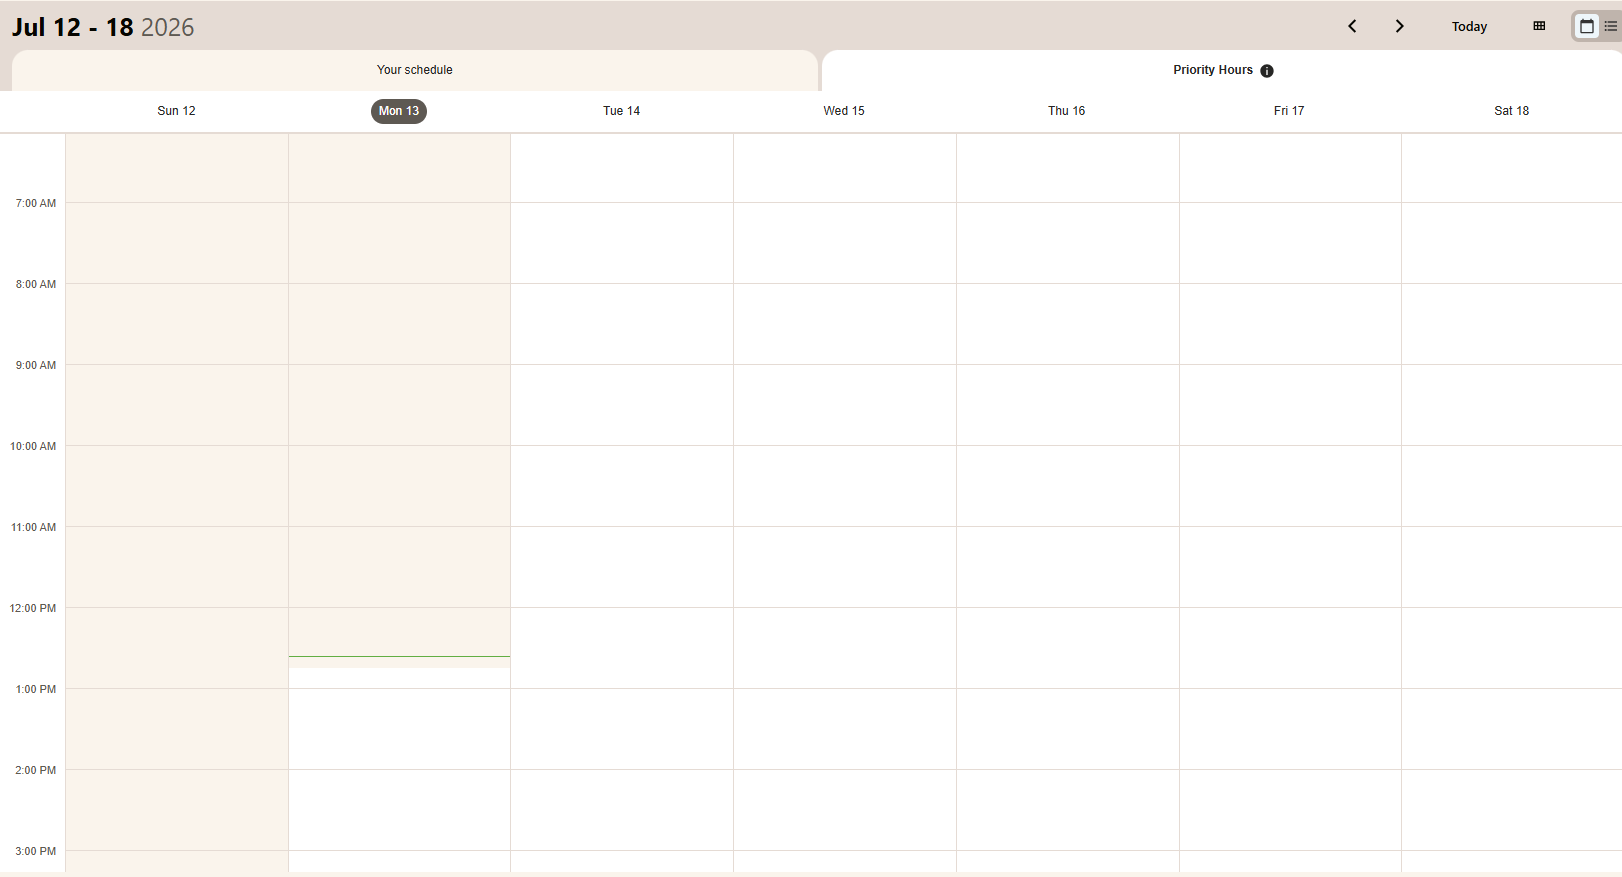Open the Fri 17 day header
1622x877 pixels.
tap(1289, 111)
